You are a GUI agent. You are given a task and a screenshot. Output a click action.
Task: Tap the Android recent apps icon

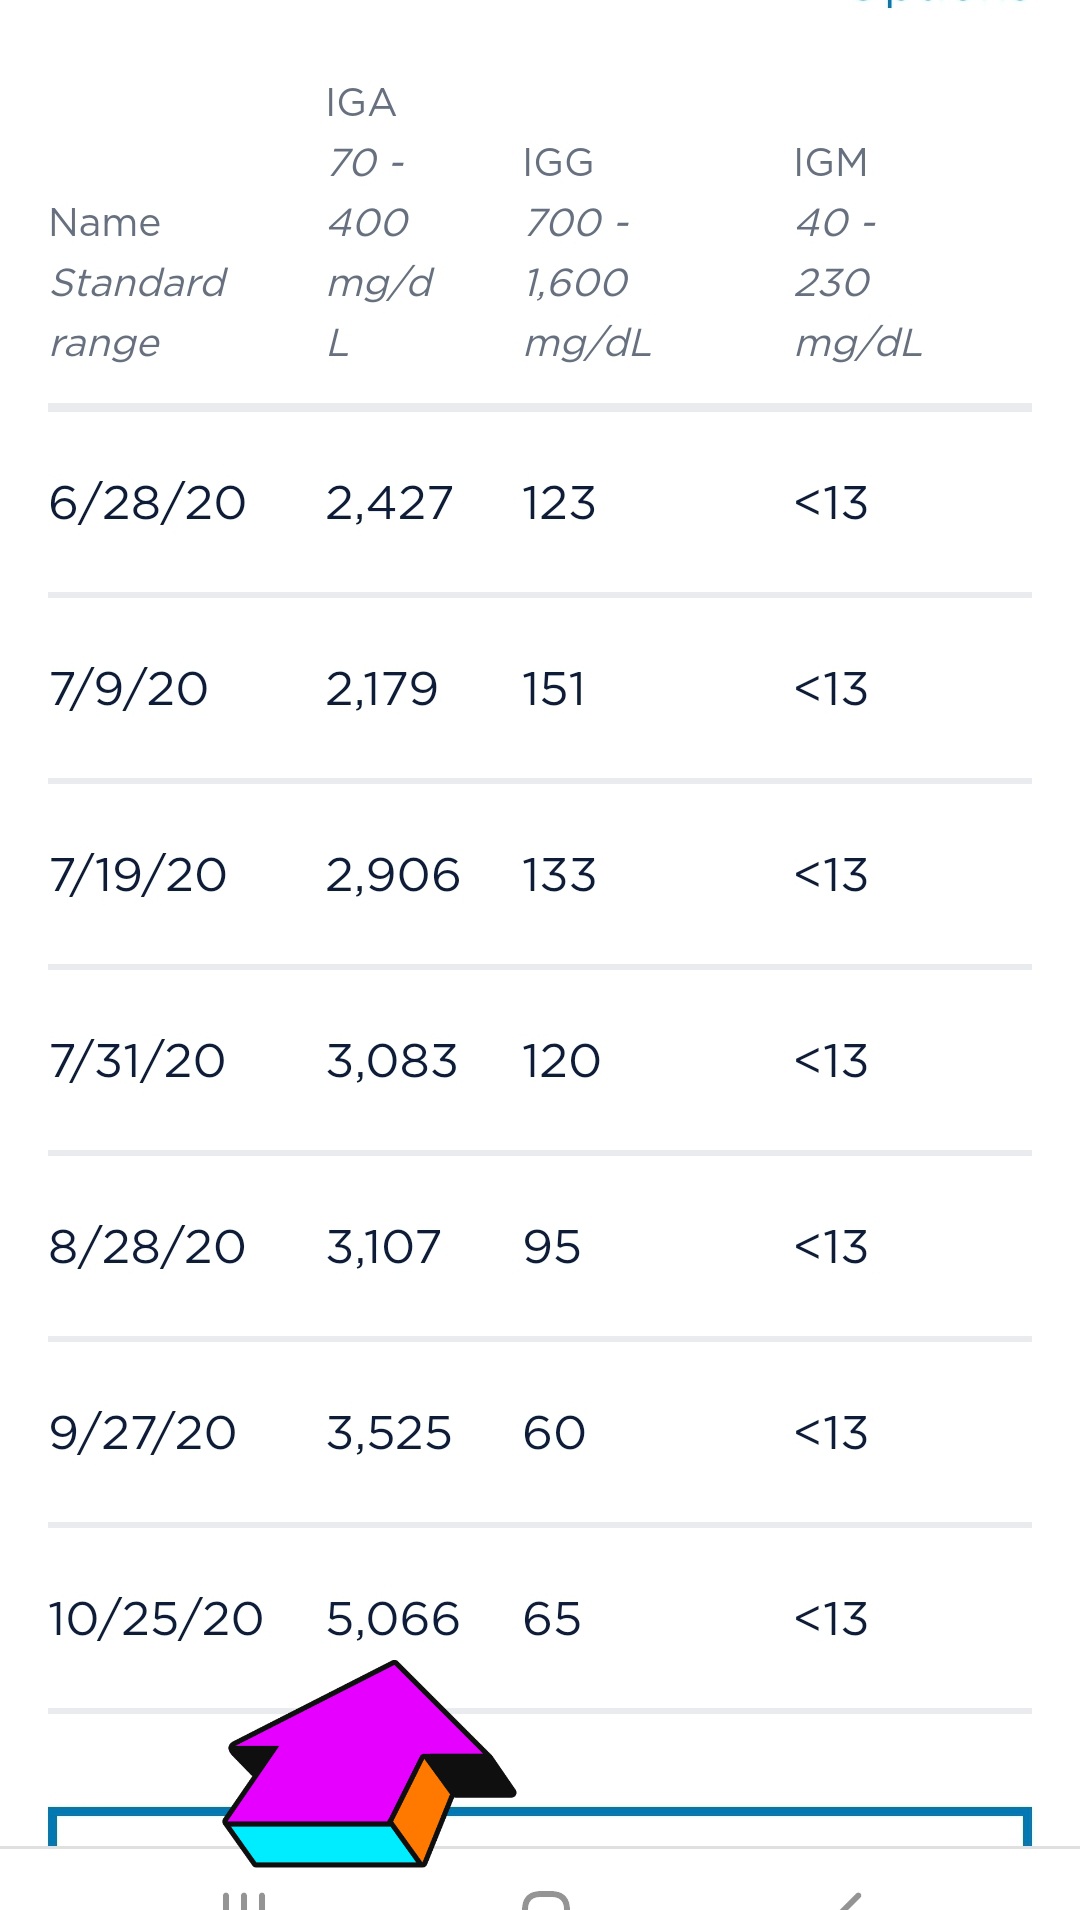244,1900
